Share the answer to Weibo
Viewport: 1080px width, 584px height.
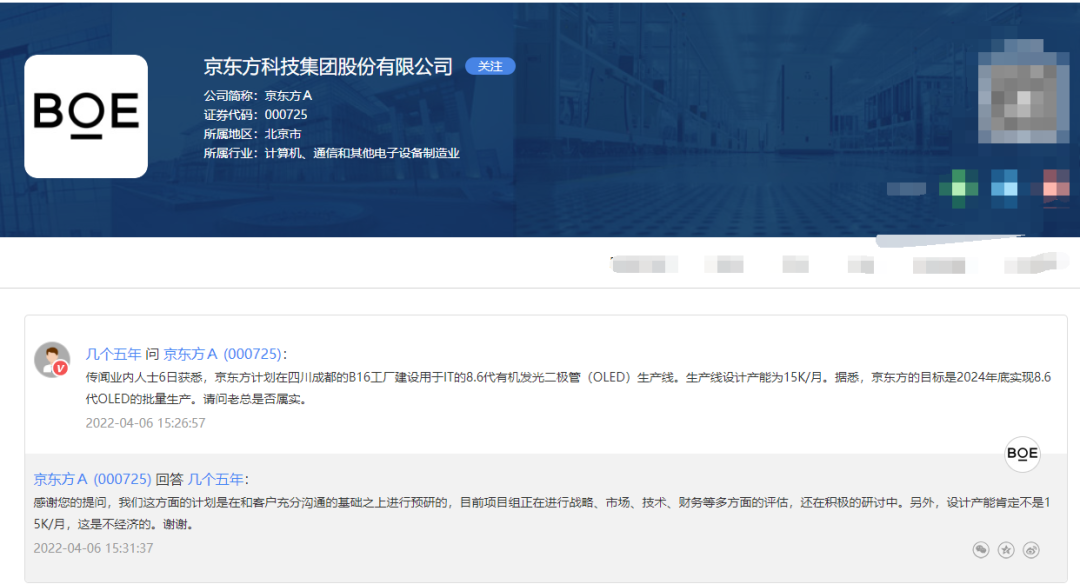[1031, 550]
